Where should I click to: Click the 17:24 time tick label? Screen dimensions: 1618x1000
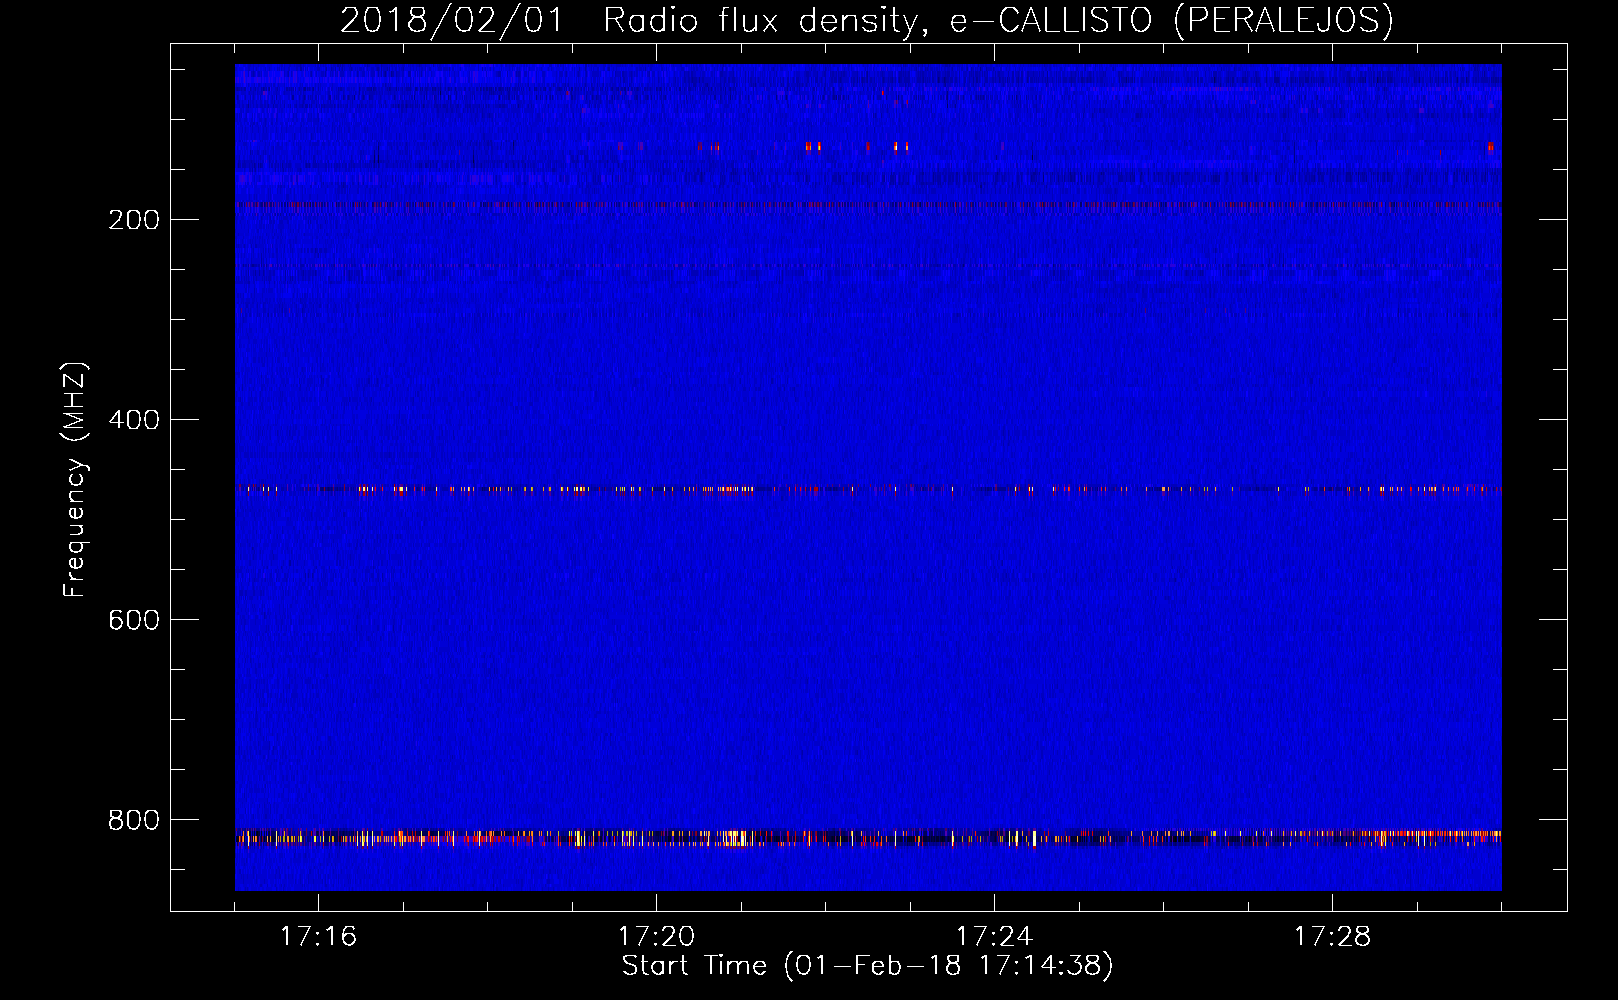tap(994, 937)
